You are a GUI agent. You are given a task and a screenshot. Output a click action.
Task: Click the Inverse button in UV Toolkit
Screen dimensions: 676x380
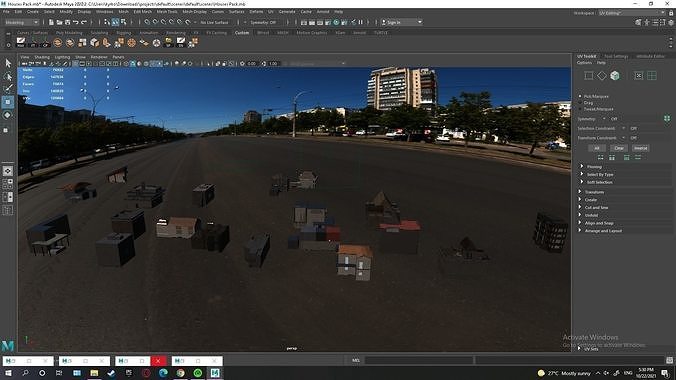[x=641, y=148]
